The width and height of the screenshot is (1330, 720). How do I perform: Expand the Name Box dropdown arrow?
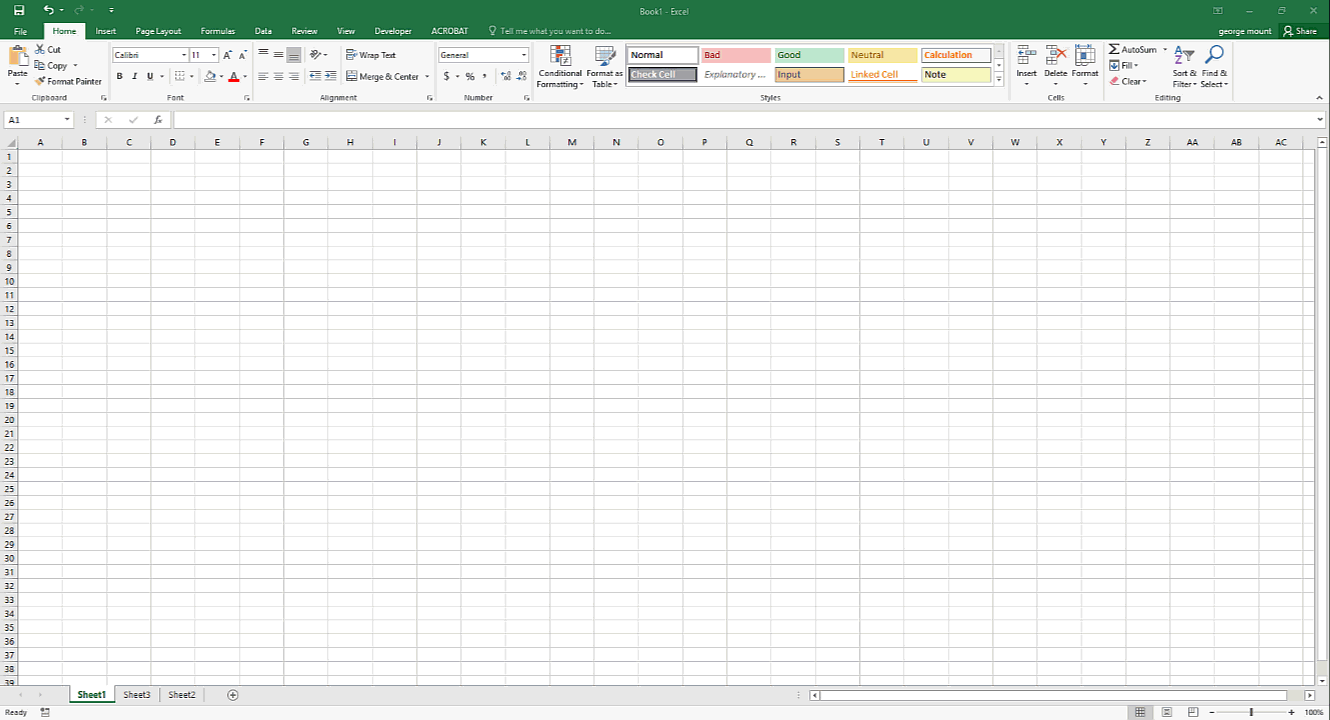[67, 120]
